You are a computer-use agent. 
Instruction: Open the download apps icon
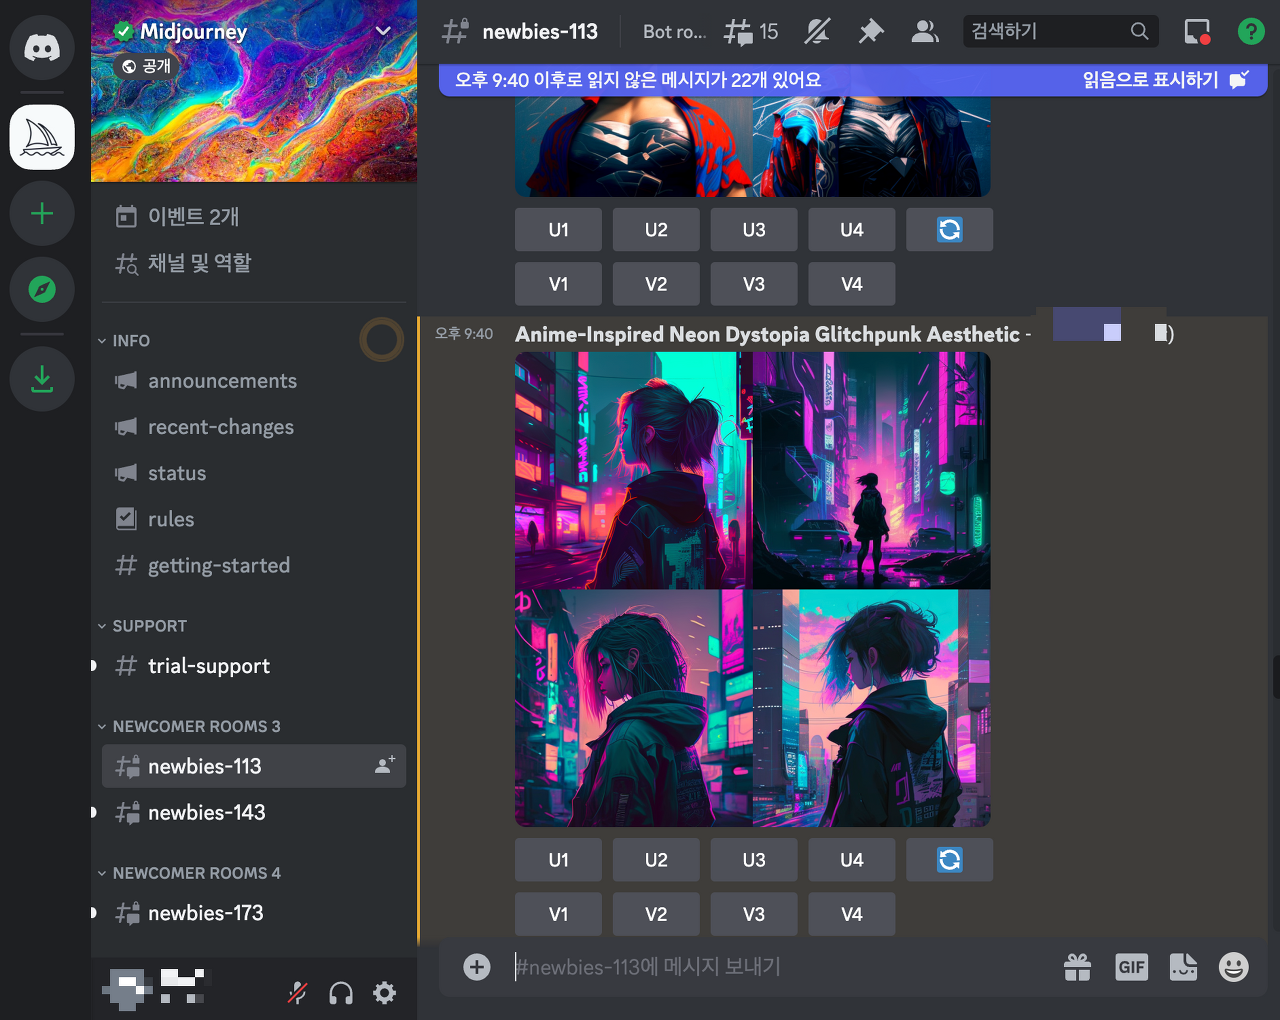(42, 379)
